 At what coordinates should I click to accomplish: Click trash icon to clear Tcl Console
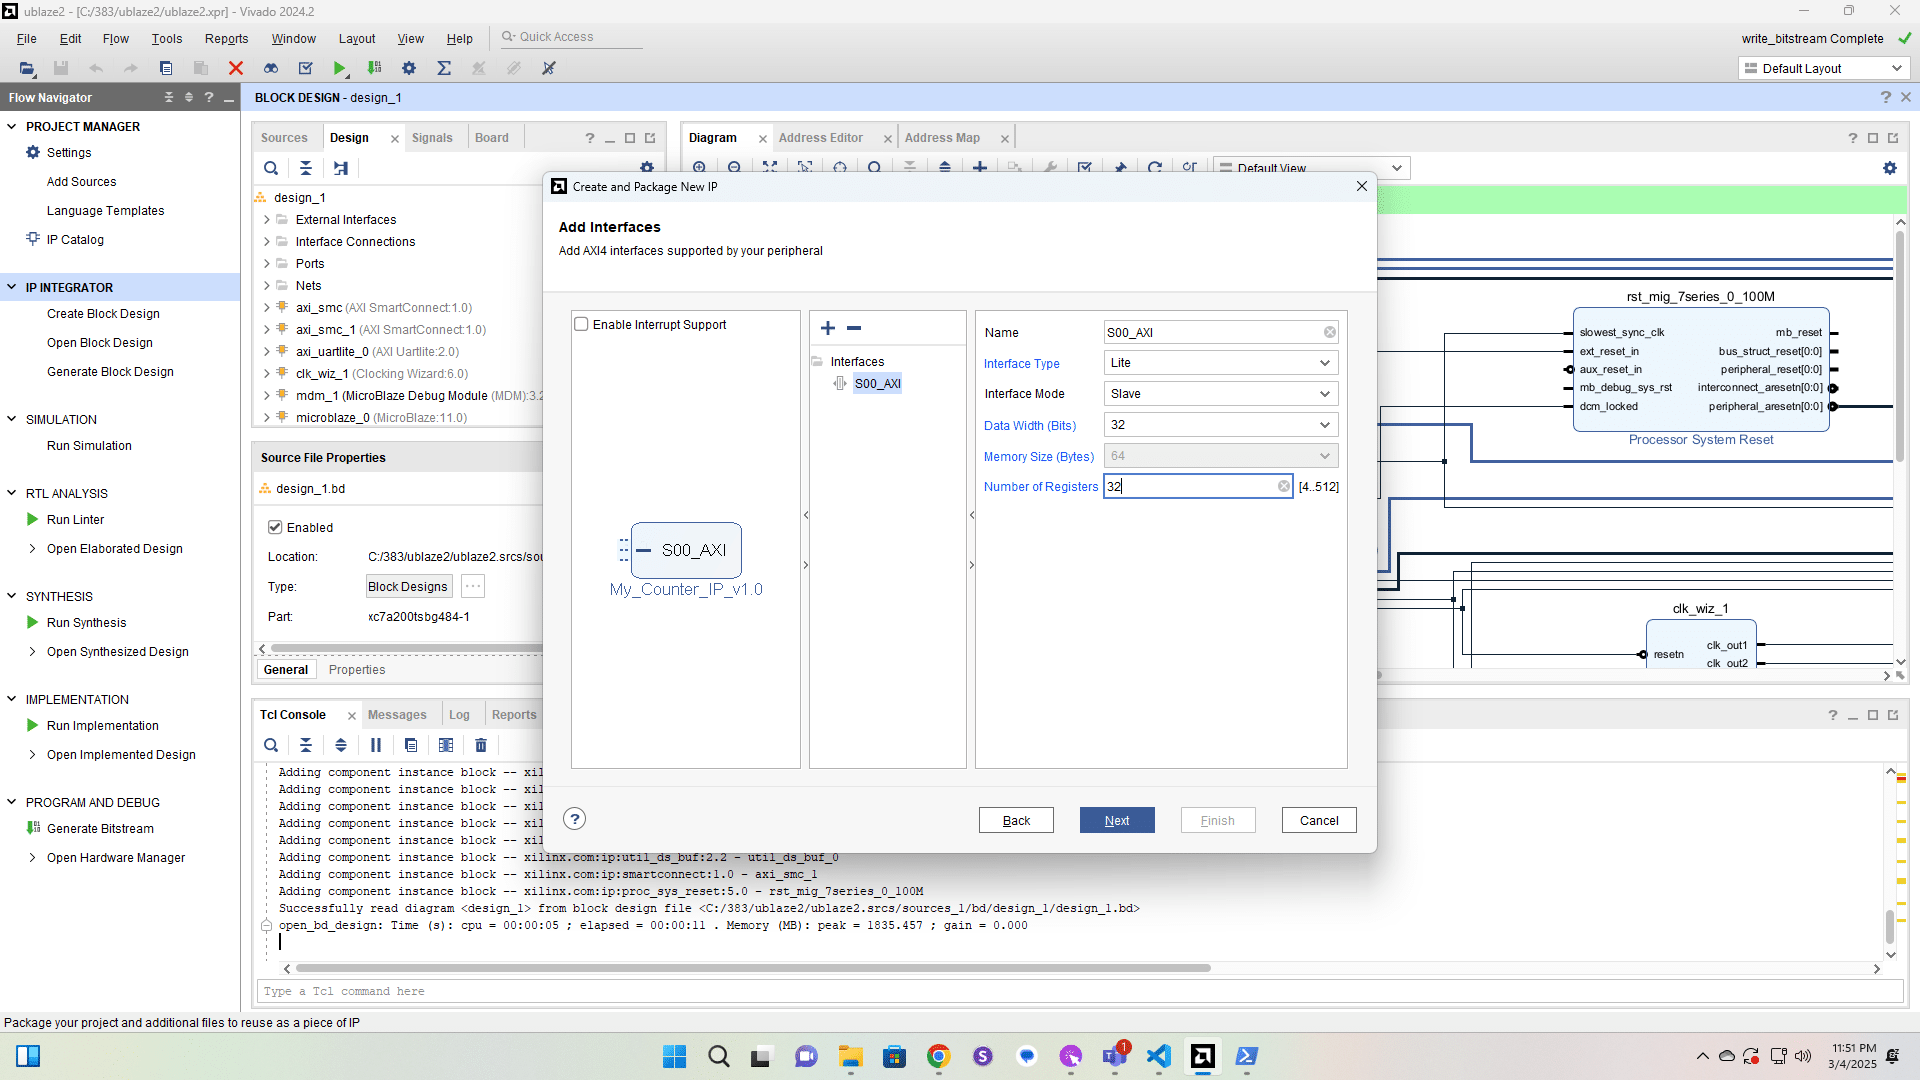(x=481, y=745)
